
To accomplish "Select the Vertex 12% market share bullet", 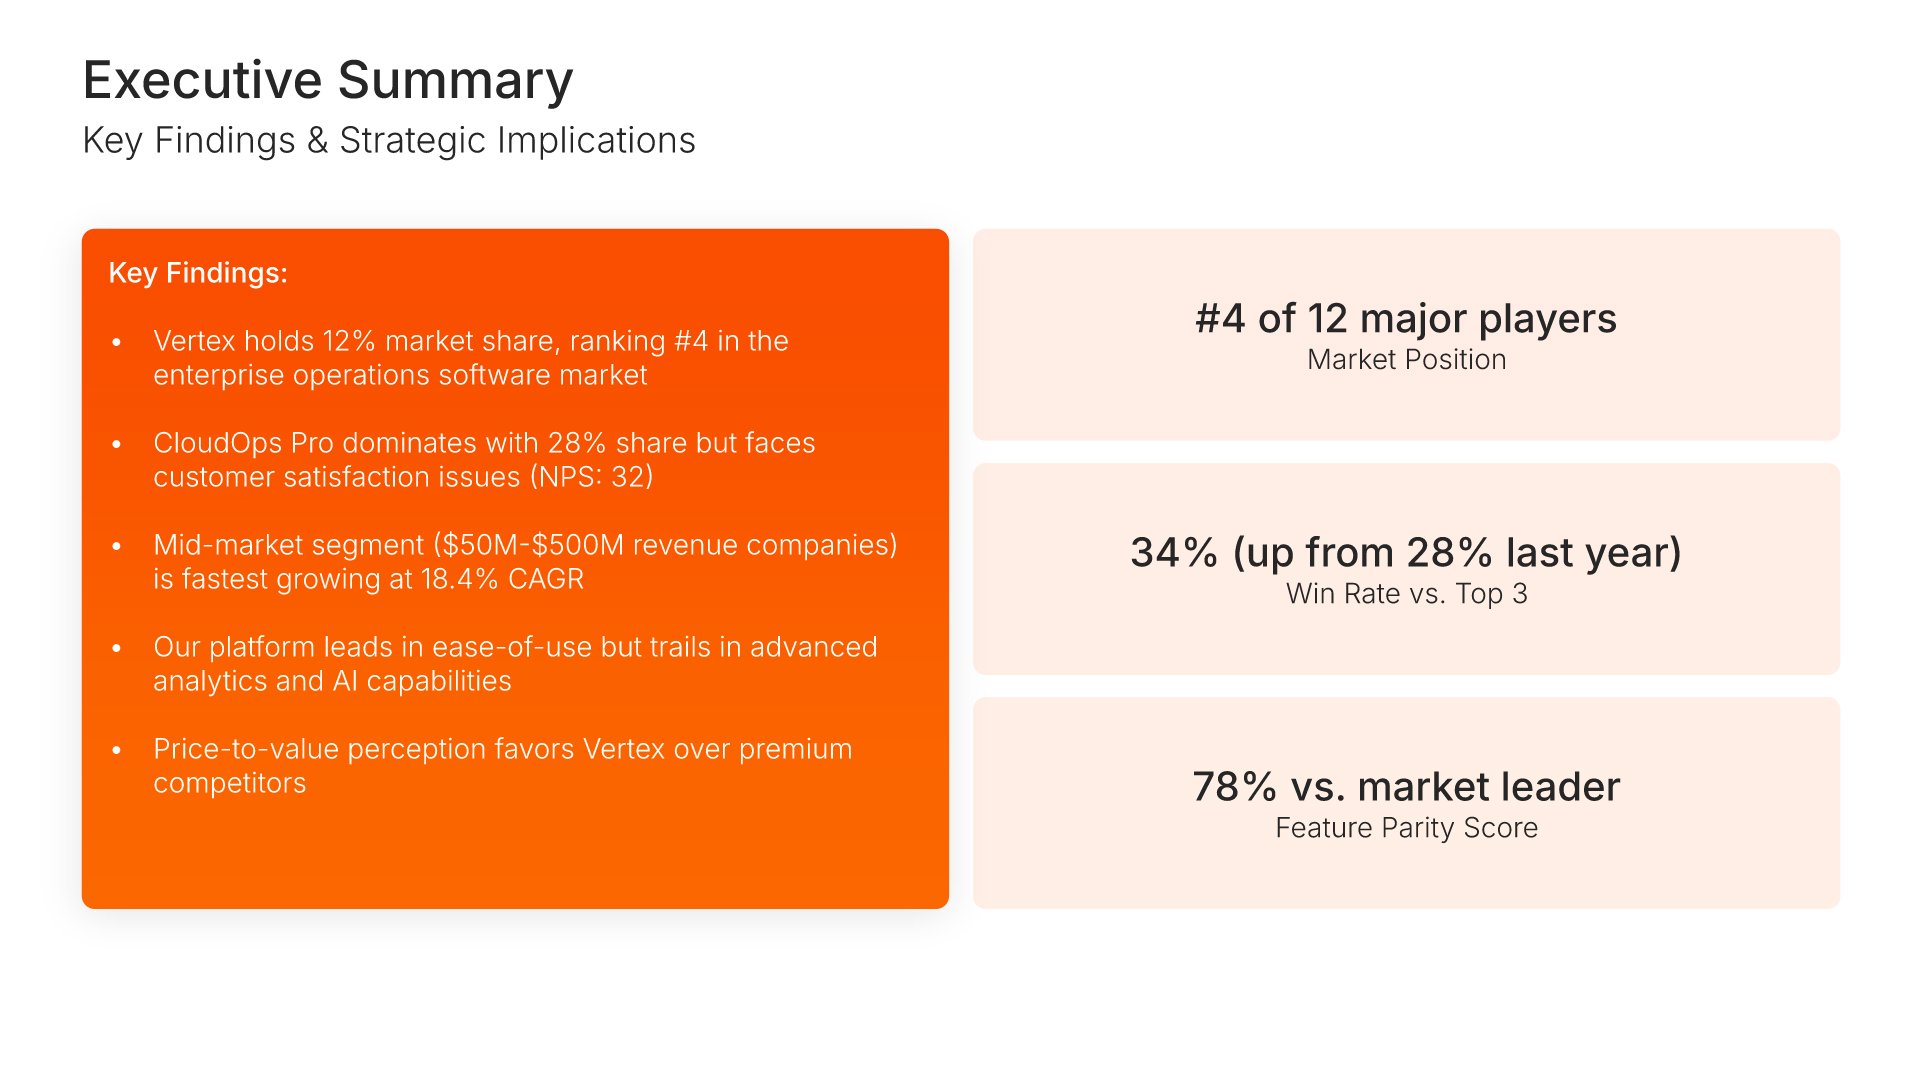I will pyautogui.click(x=471, y=358).
